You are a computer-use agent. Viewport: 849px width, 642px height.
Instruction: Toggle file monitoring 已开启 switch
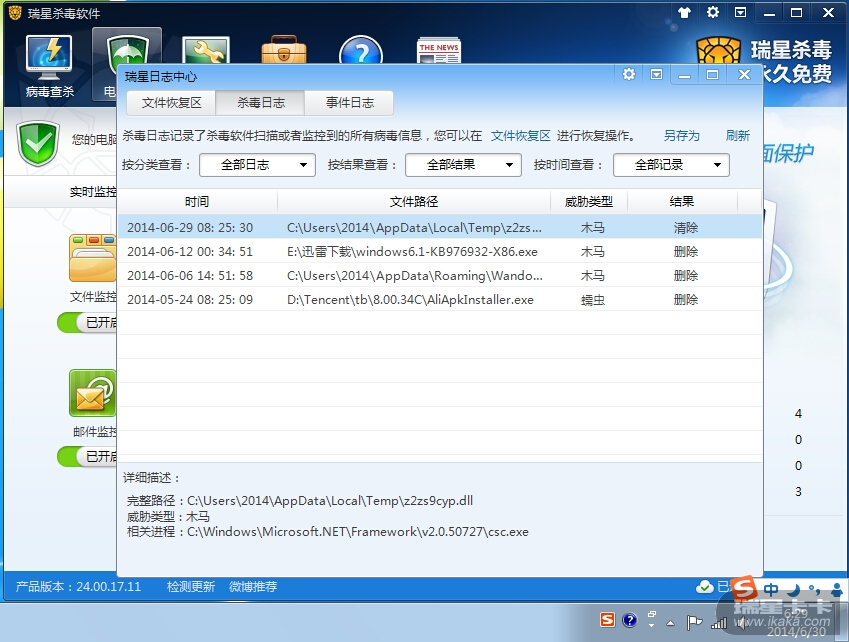click(x=87, y=323)
